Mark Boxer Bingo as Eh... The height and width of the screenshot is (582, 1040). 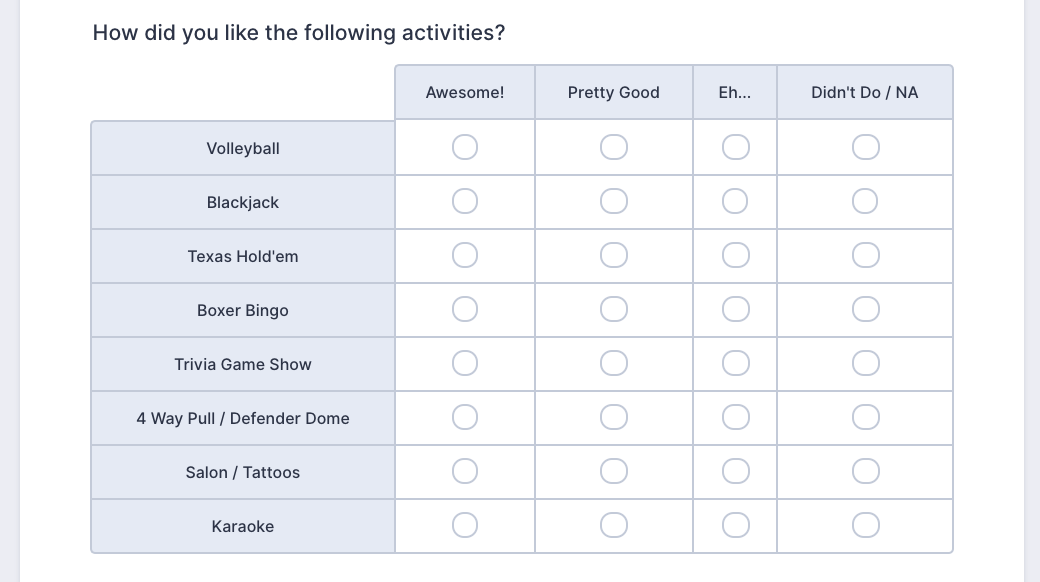735,310
